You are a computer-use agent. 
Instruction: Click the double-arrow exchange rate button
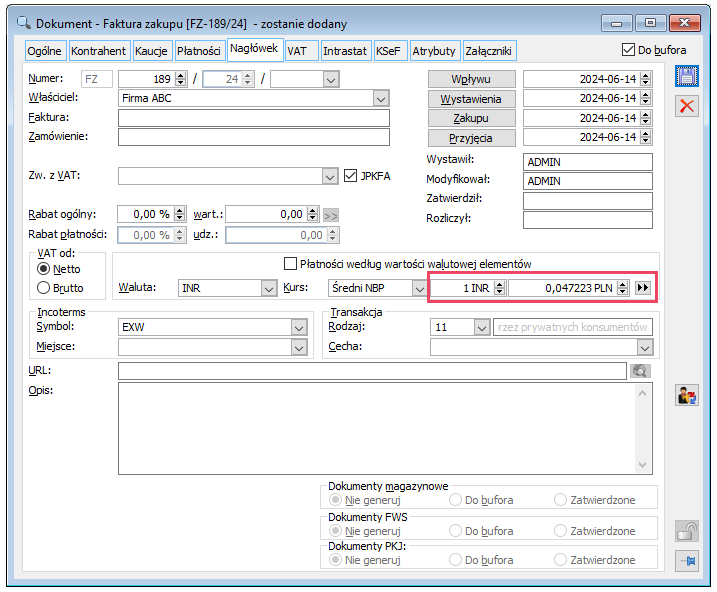[x=642, y=288]
